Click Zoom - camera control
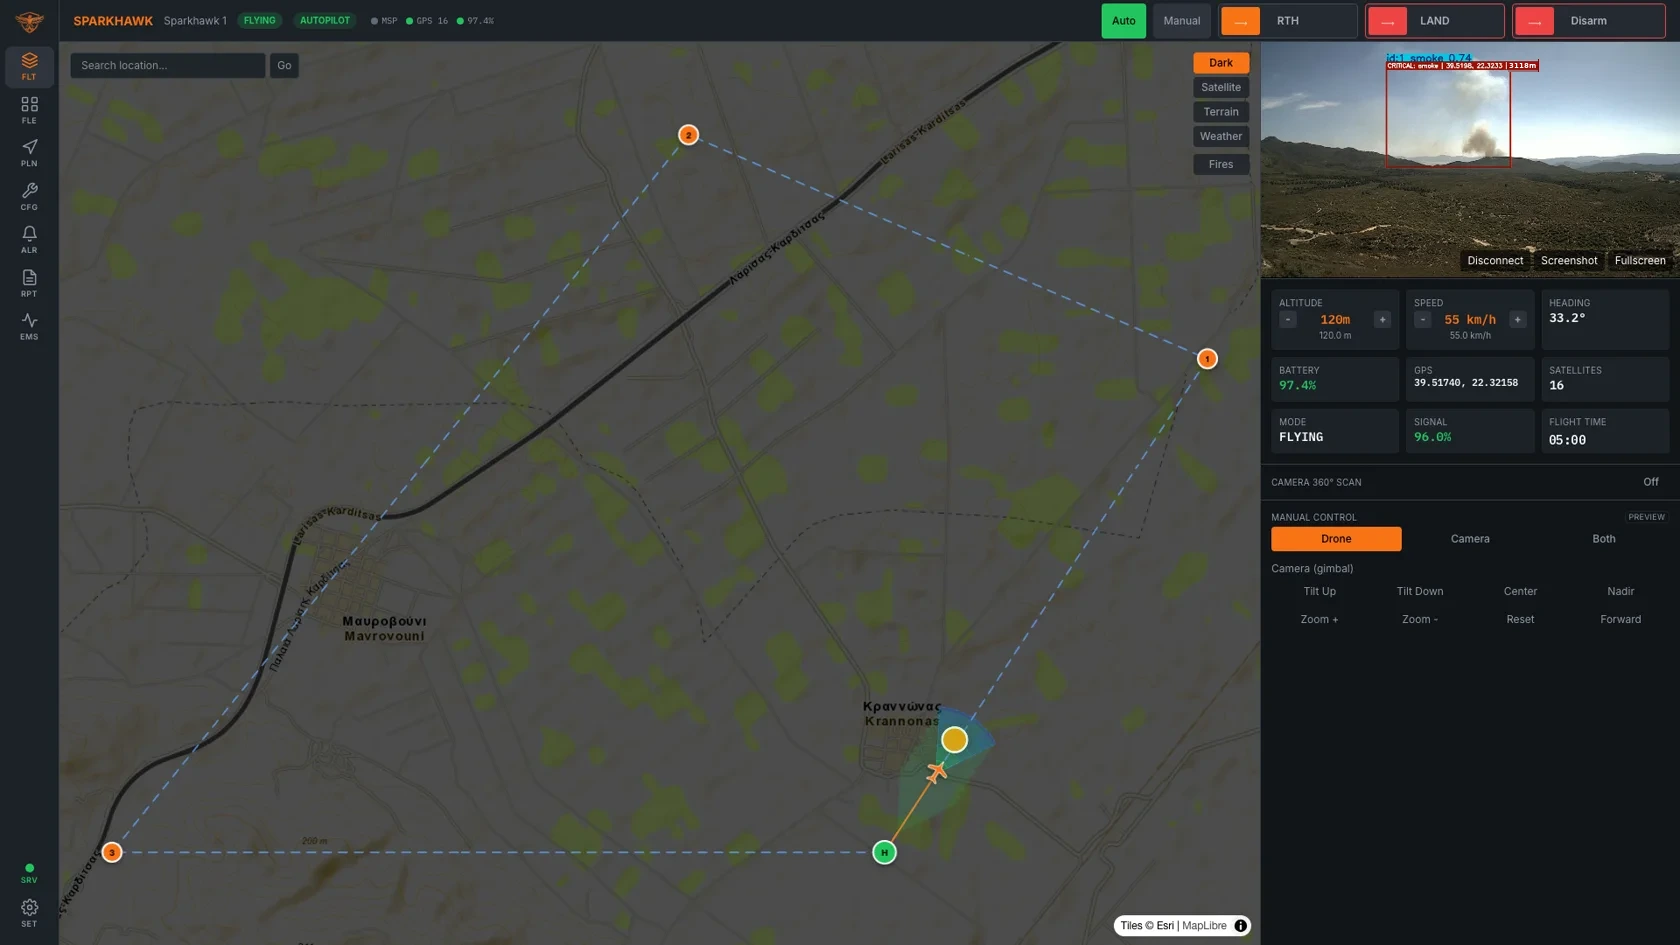This screenshot has height=945, width=1680. 1420,619
